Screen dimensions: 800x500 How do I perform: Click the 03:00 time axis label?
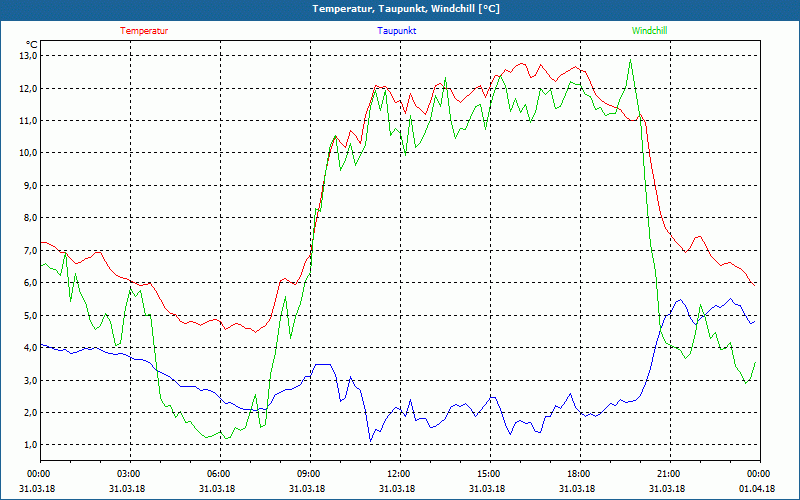coord(127,474)
